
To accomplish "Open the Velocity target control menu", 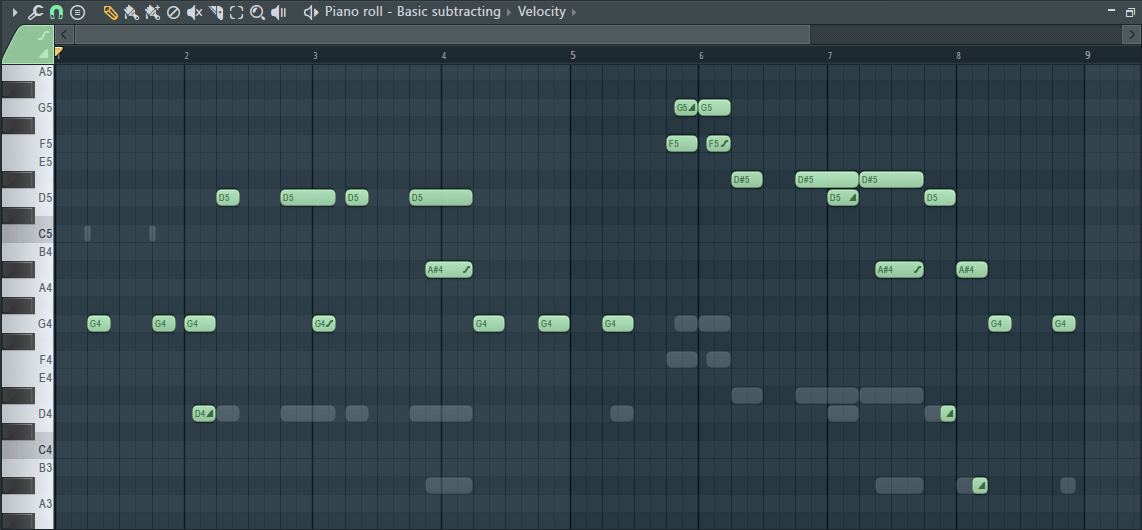I will [x=541, y=12].
